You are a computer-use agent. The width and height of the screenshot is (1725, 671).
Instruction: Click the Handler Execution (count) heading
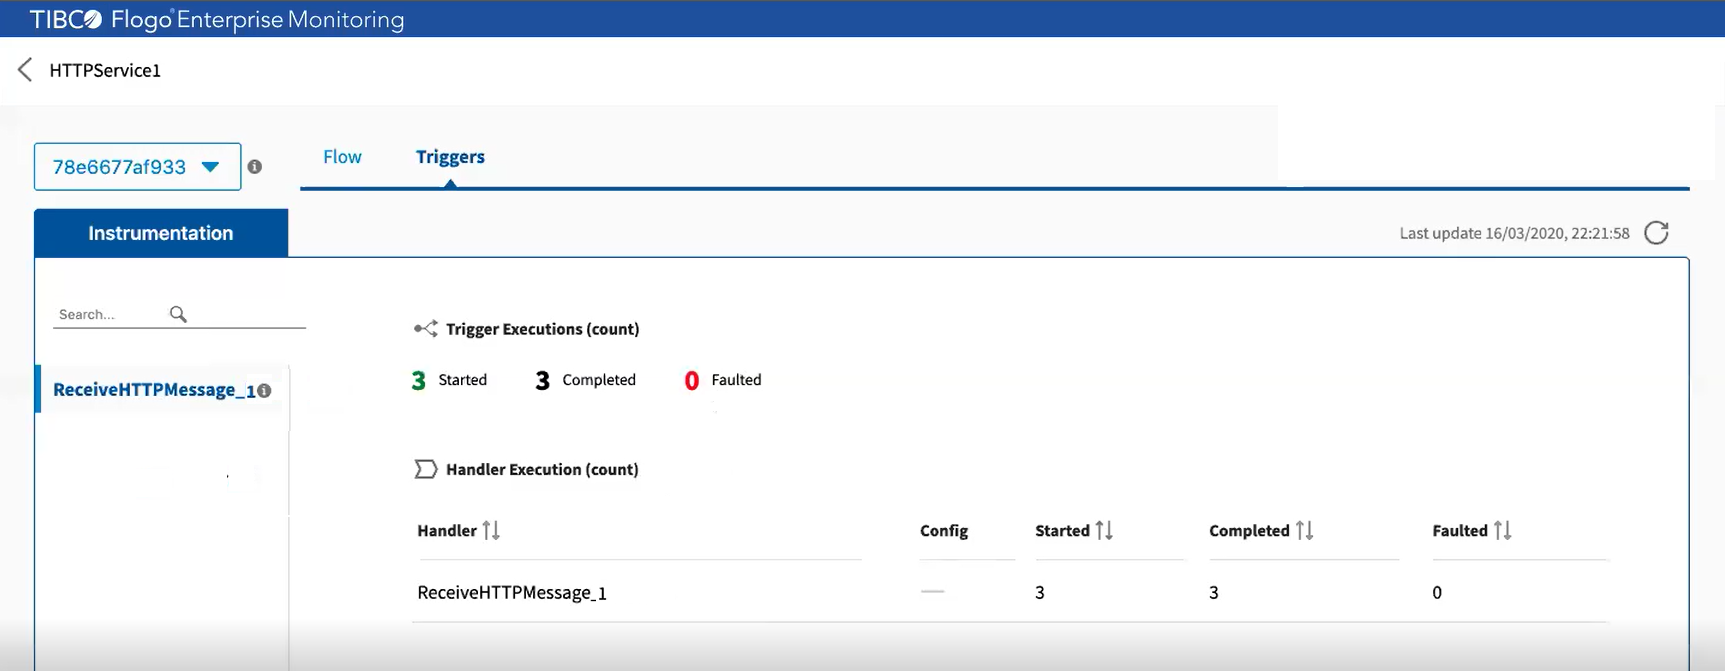click(542, 469)
